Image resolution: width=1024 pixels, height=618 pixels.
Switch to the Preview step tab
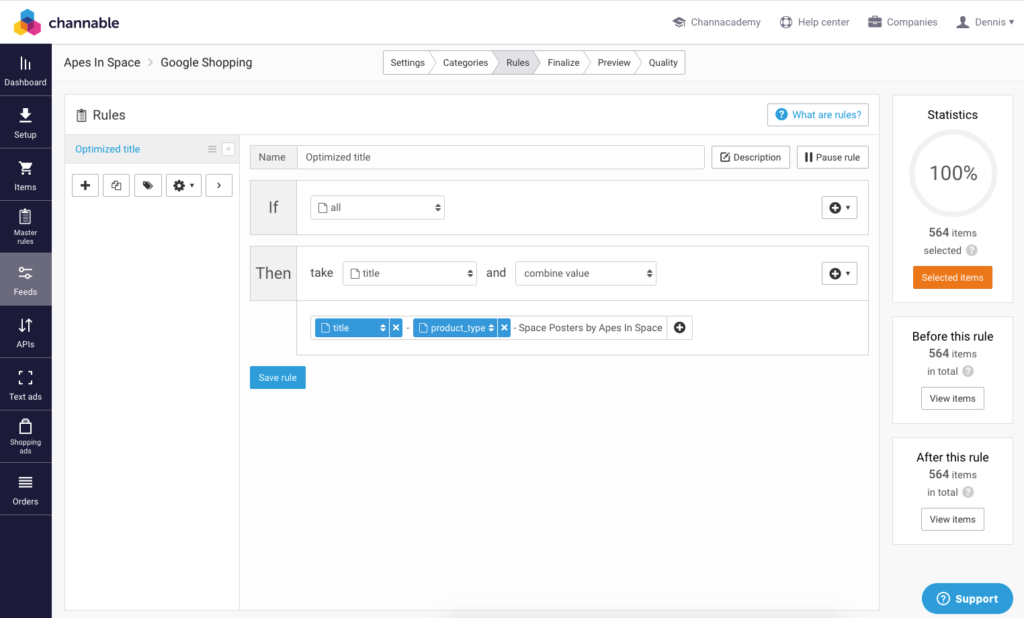pos(613,62)
